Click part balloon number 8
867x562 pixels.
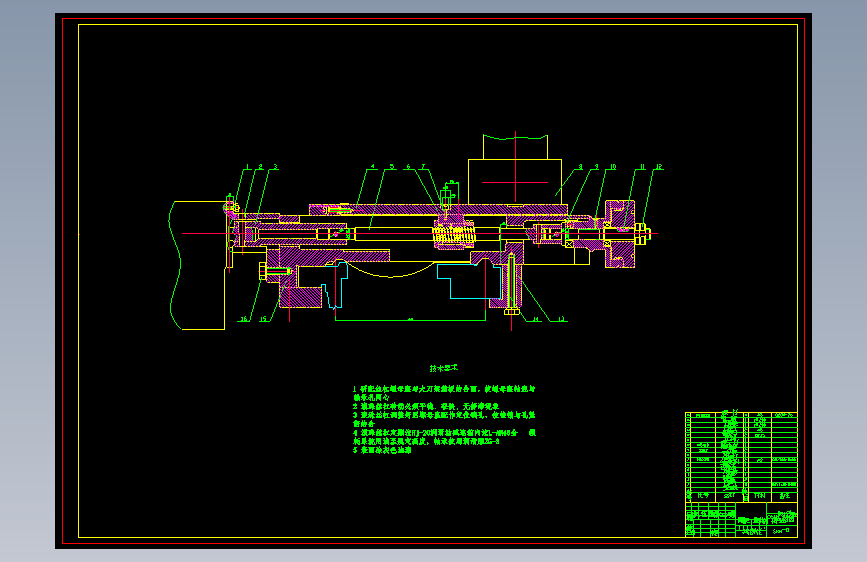[580, 166]
